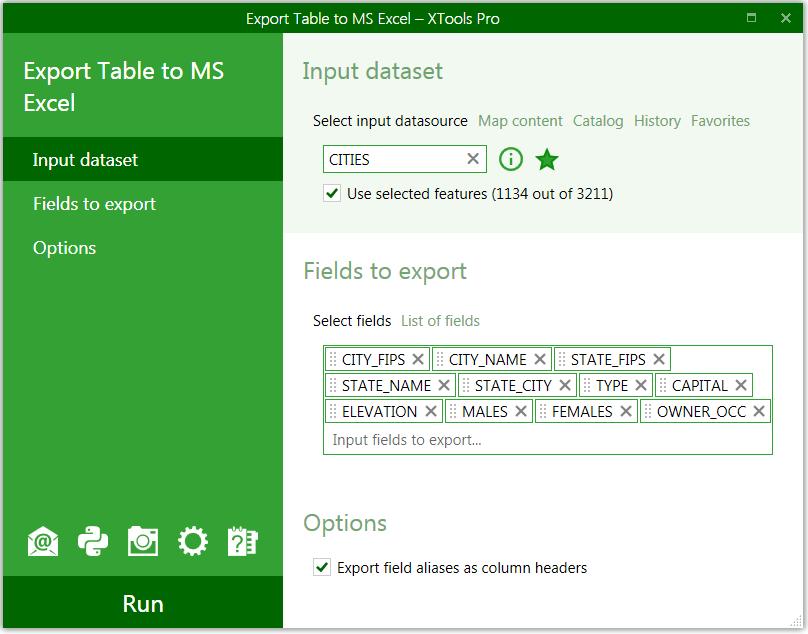
Task: Open the Python script export icon
Action: pyautogui.click(x=93, y=541)
